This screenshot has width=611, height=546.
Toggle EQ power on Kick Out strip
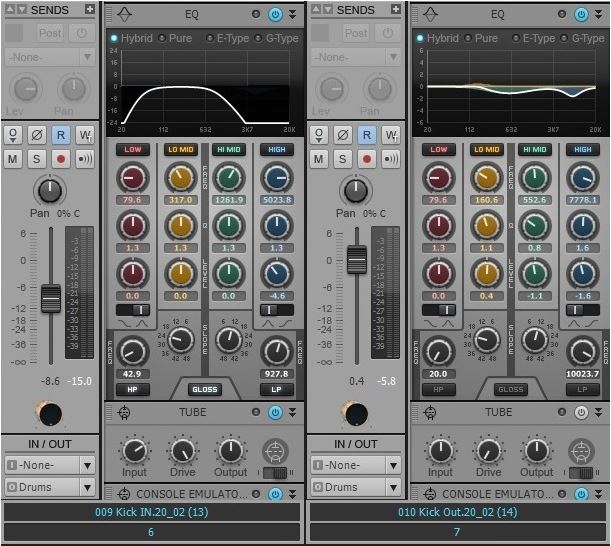(581, 14)
